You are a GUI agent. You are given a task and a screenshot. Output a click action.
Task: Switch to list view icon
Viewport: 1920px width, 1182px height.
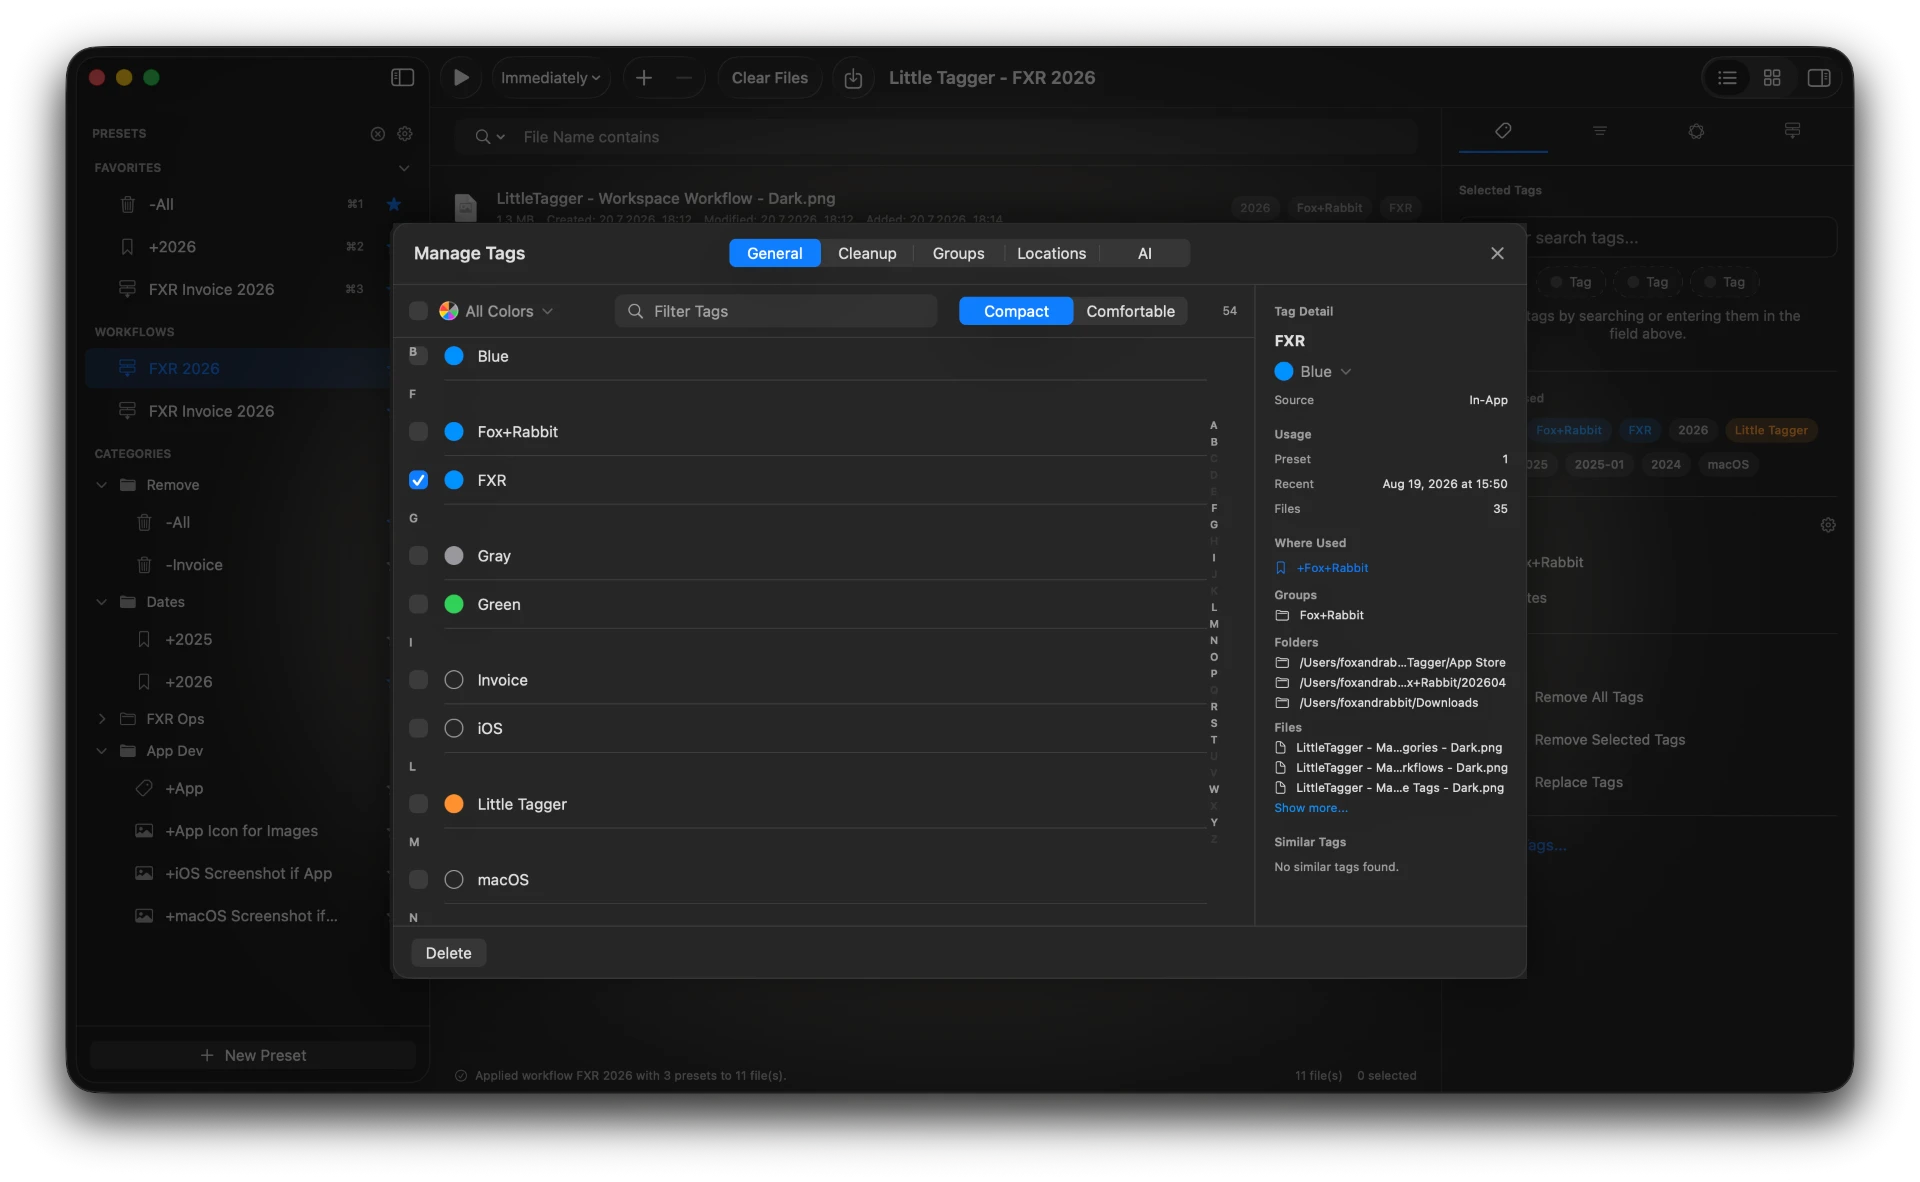coord(1727,77)
